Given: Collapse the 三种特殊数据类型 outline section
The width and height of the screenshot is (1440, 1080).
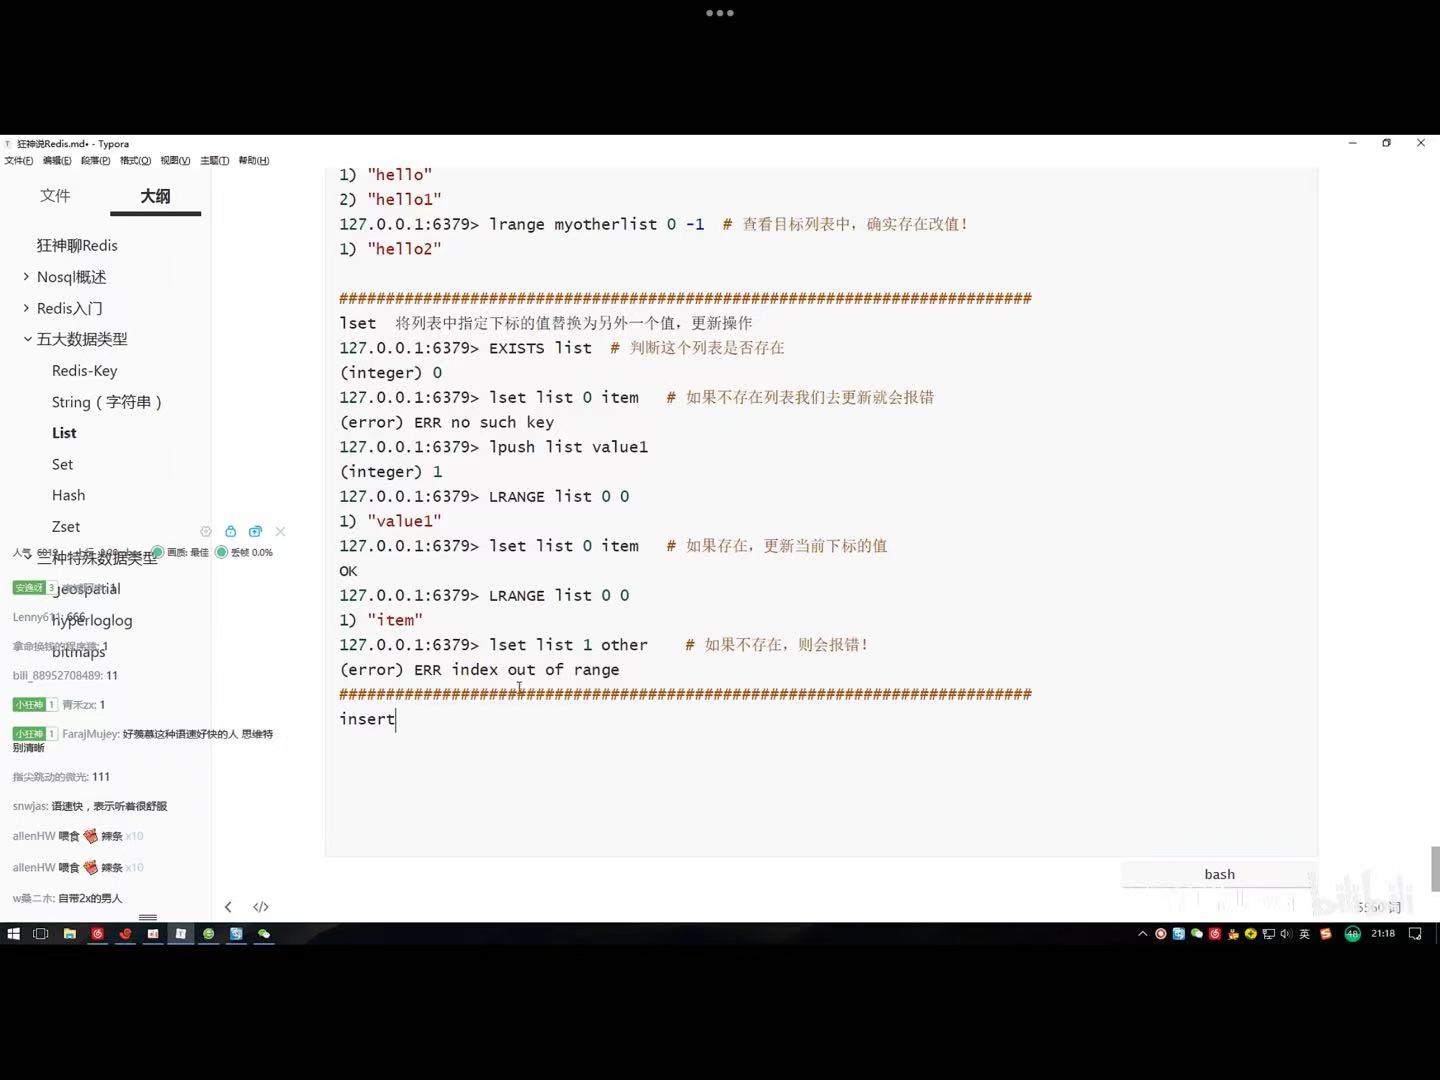Looking at the screenshot, I should coord(28,555).
